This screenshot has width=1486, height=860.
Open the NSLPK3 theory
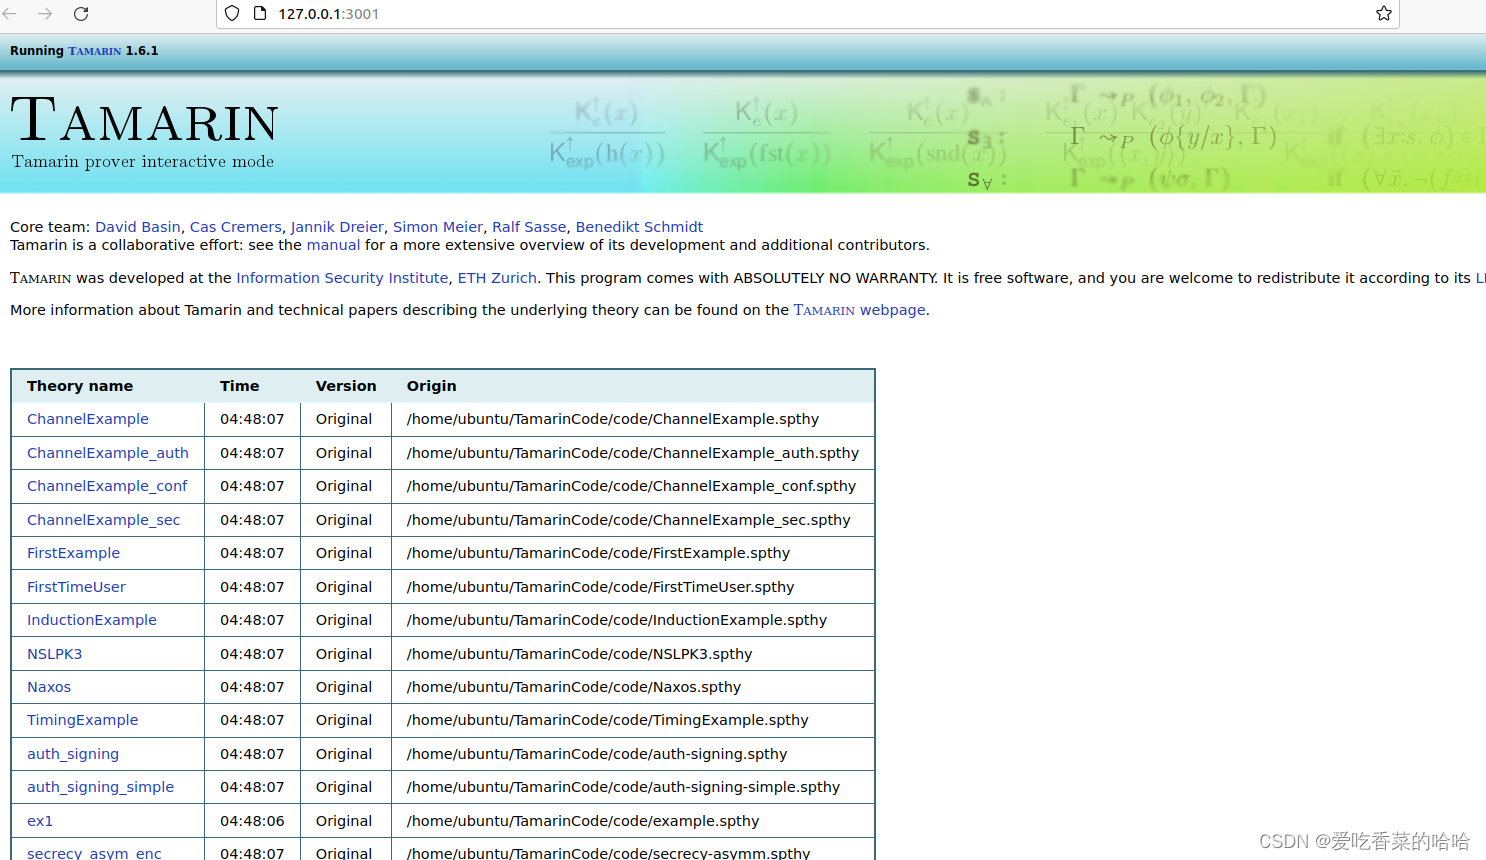[55, 654]
